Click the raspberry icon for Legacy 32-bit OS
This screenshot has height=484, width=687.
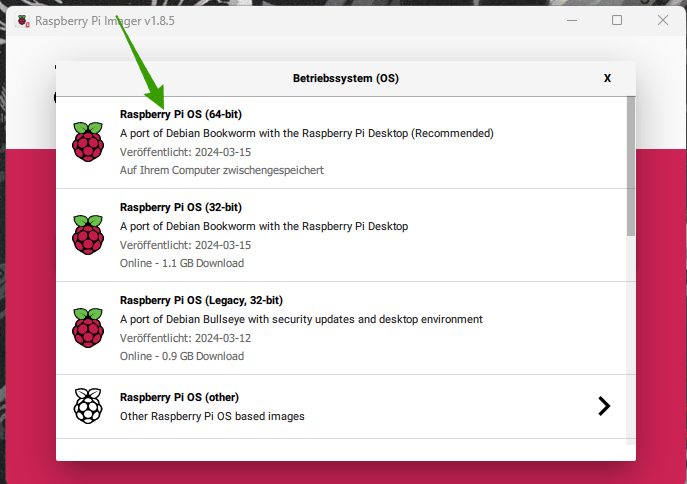[x=88, y=328]
